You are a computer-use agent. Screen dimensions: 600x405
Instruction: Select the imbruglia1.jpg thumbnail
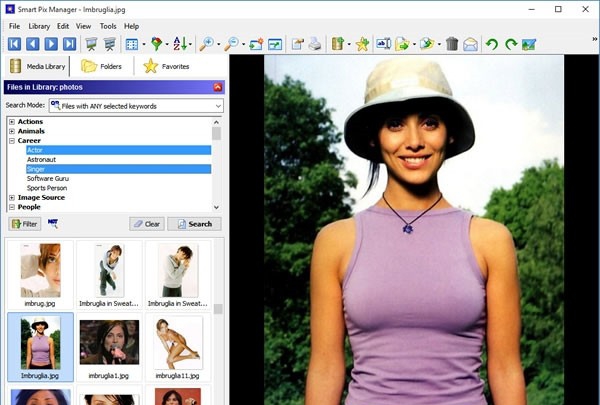click(x=109, y=348)
